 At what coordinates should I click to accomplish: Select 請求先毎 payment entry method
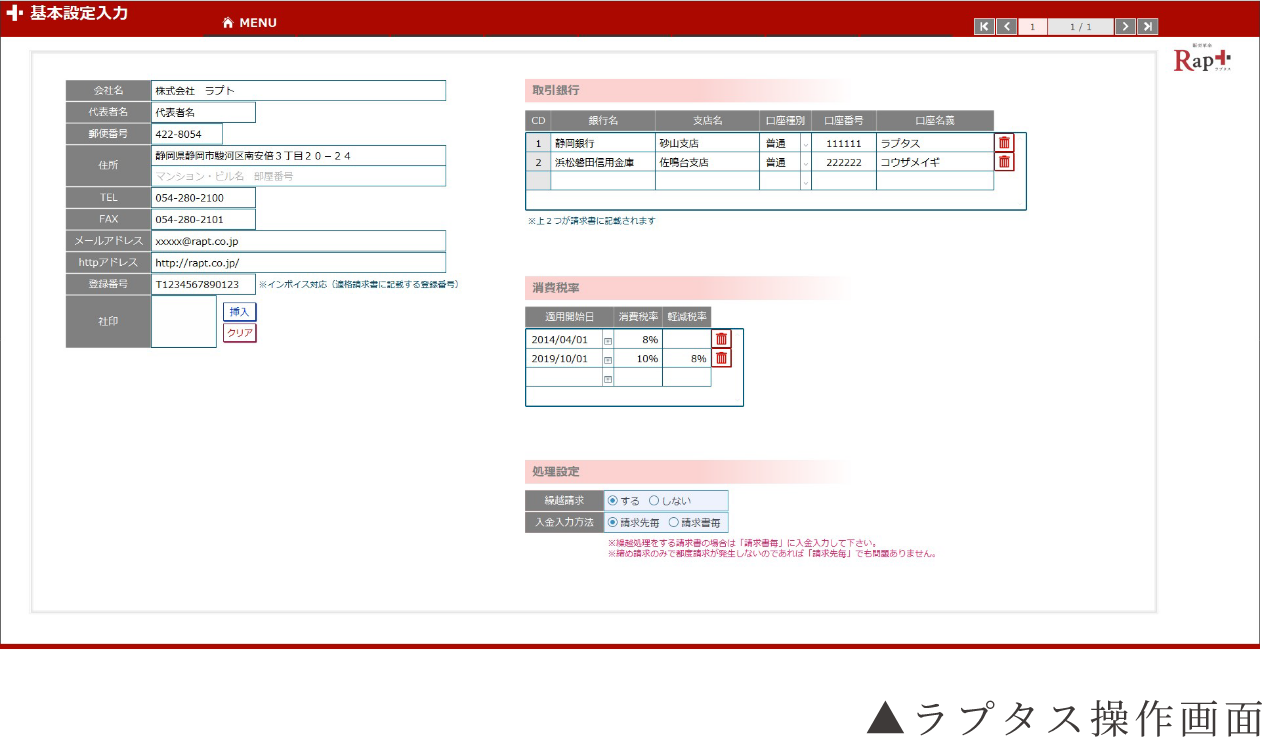[613, 522]
